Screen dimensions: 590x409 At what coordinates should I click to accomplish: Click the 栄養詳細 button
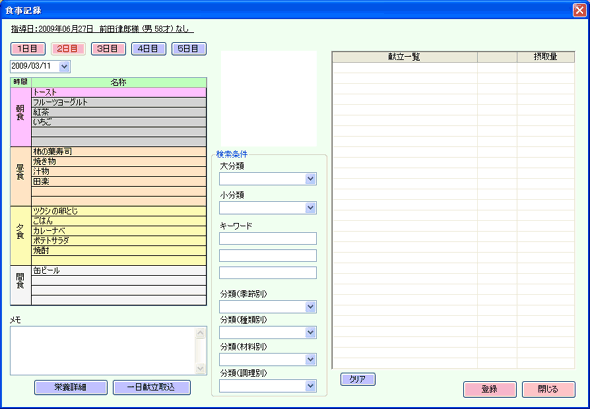tap(71, 387)
